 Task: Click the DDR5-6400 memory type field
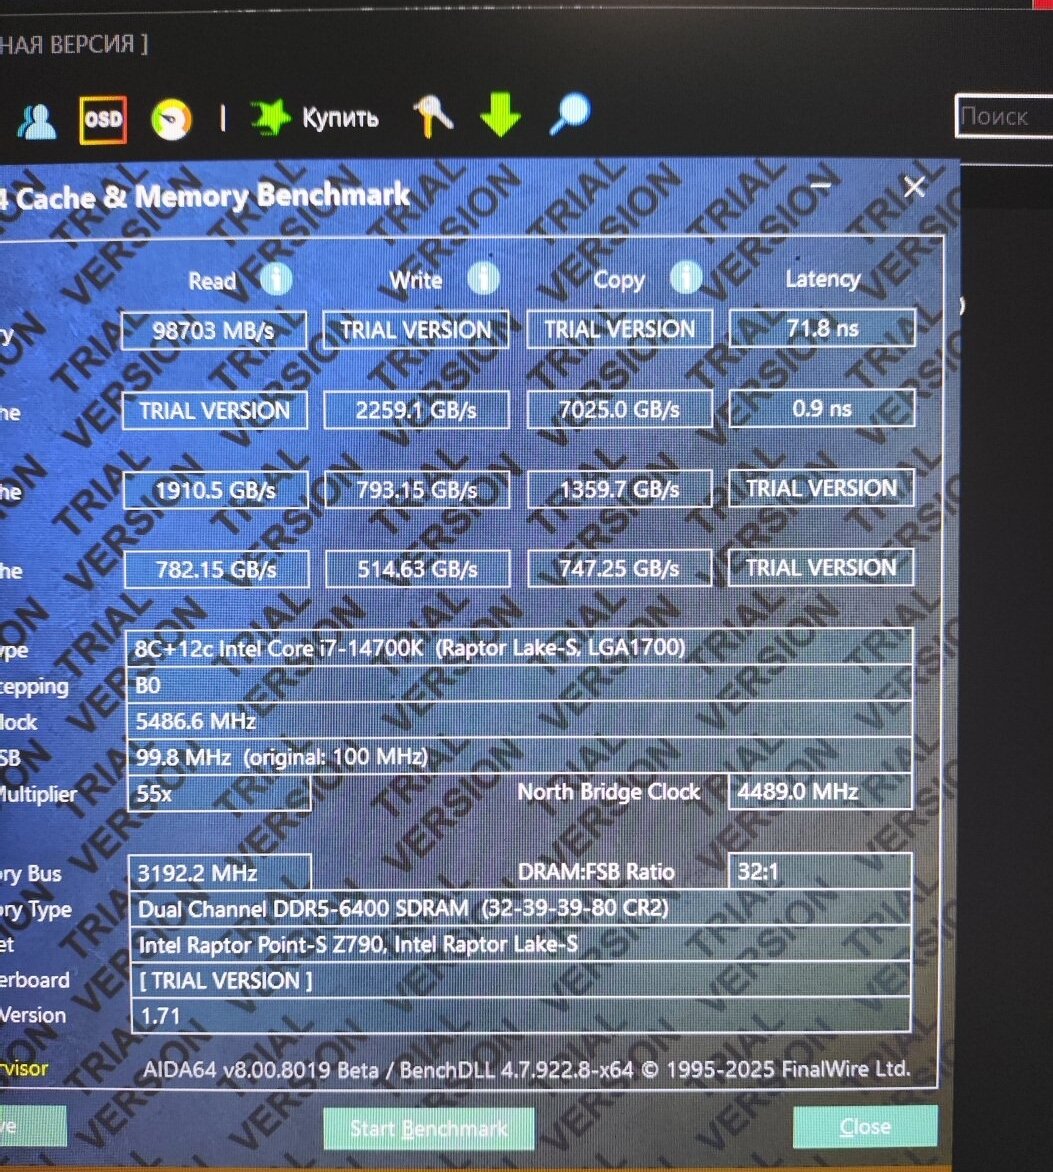click(x=520, y=909)
